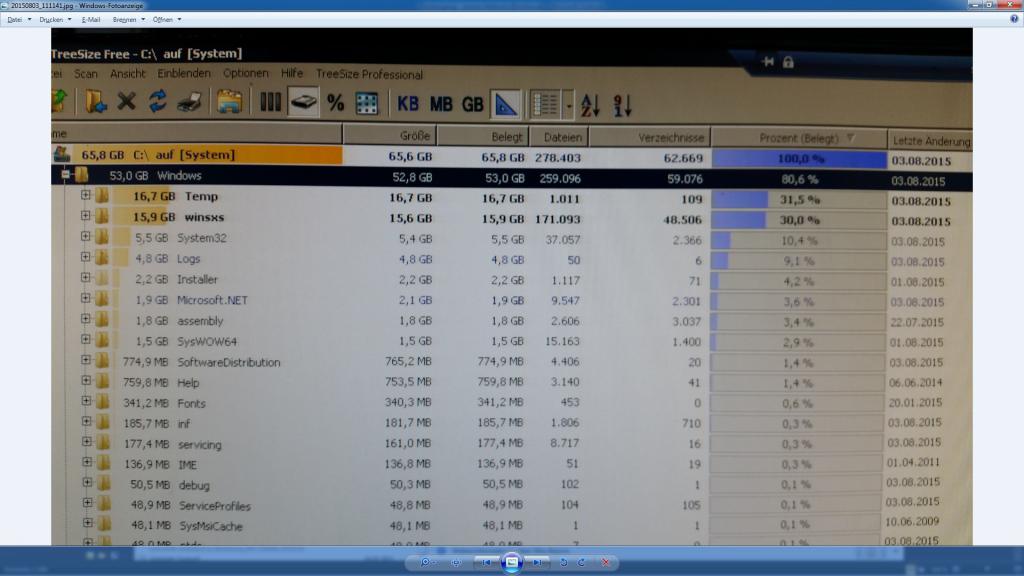Expand the Installer folder node
Screen dimensions: 1024x576
[86, 278]
